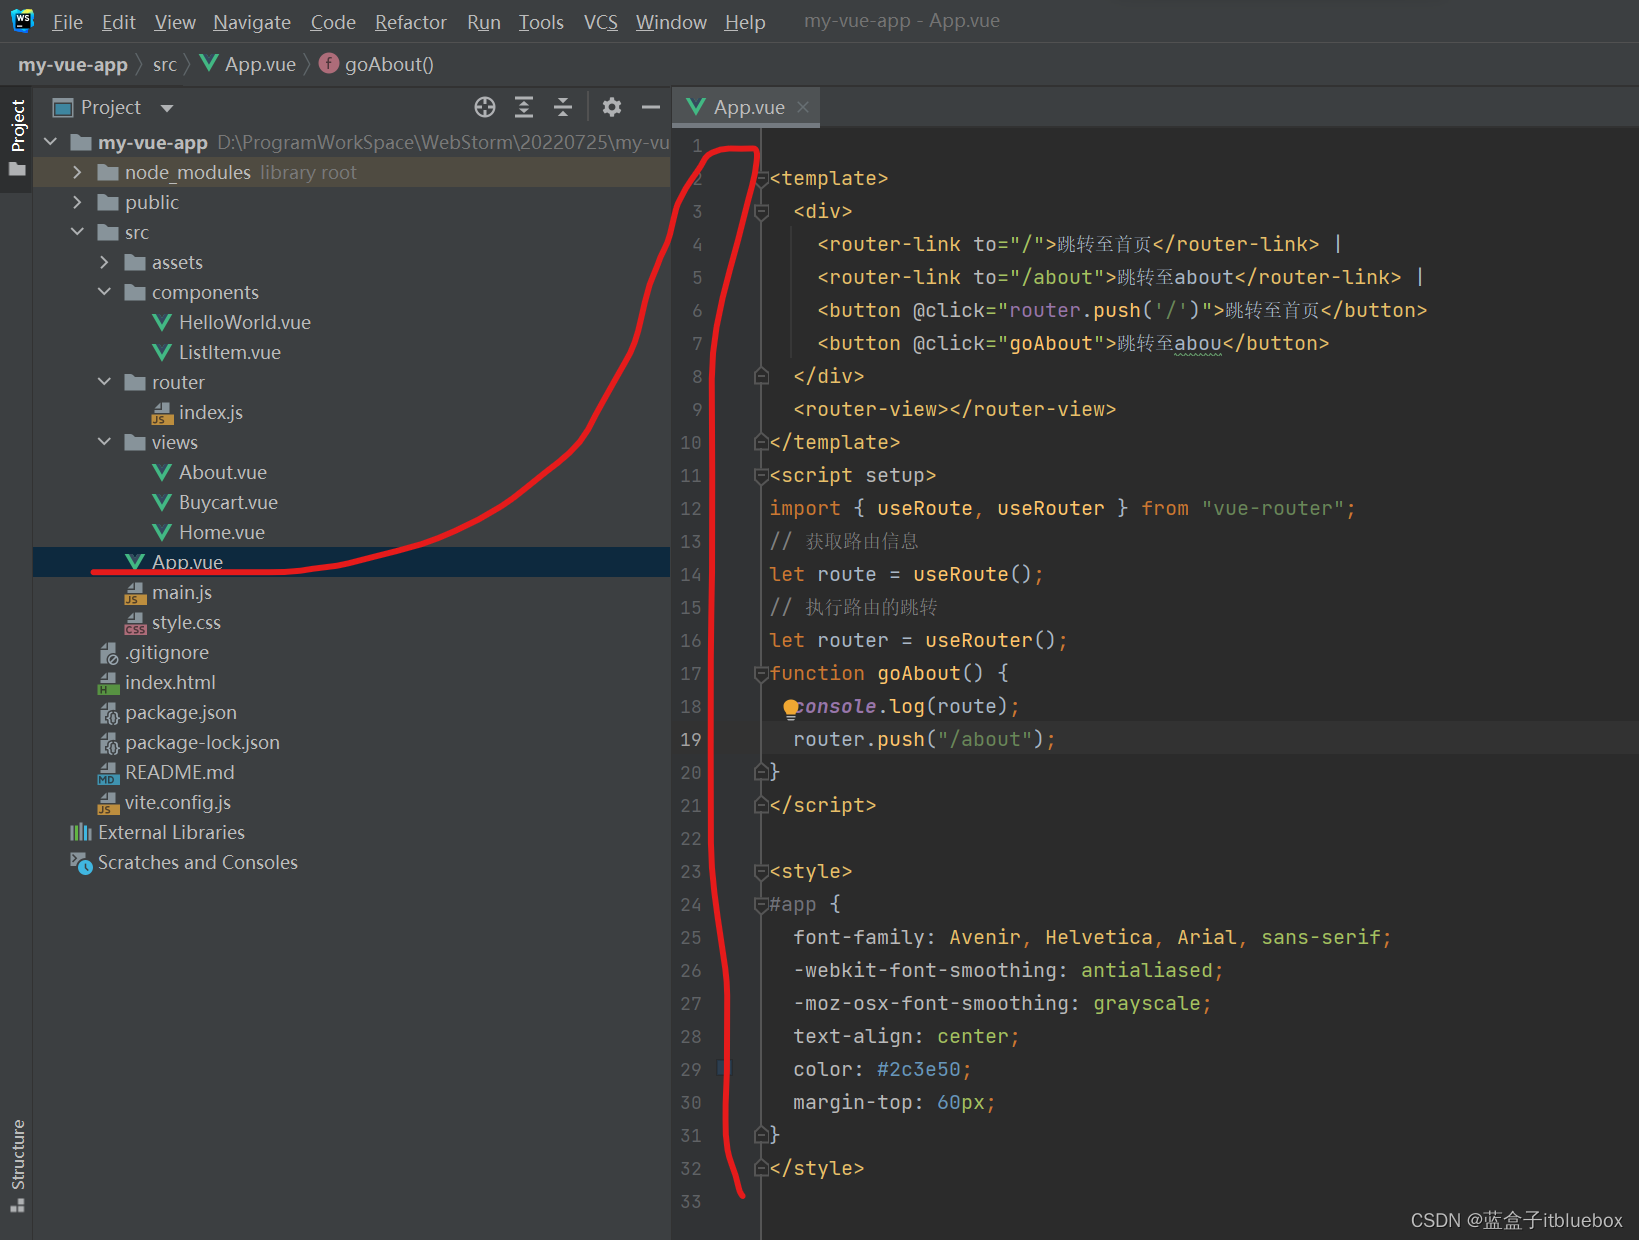Open Project panel settings gear
1639x1240 pixels.
(x=612, y=107)
